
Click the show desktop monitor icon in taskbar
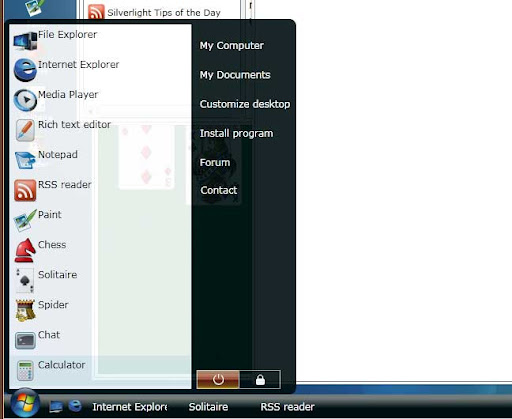click(56, 407)
